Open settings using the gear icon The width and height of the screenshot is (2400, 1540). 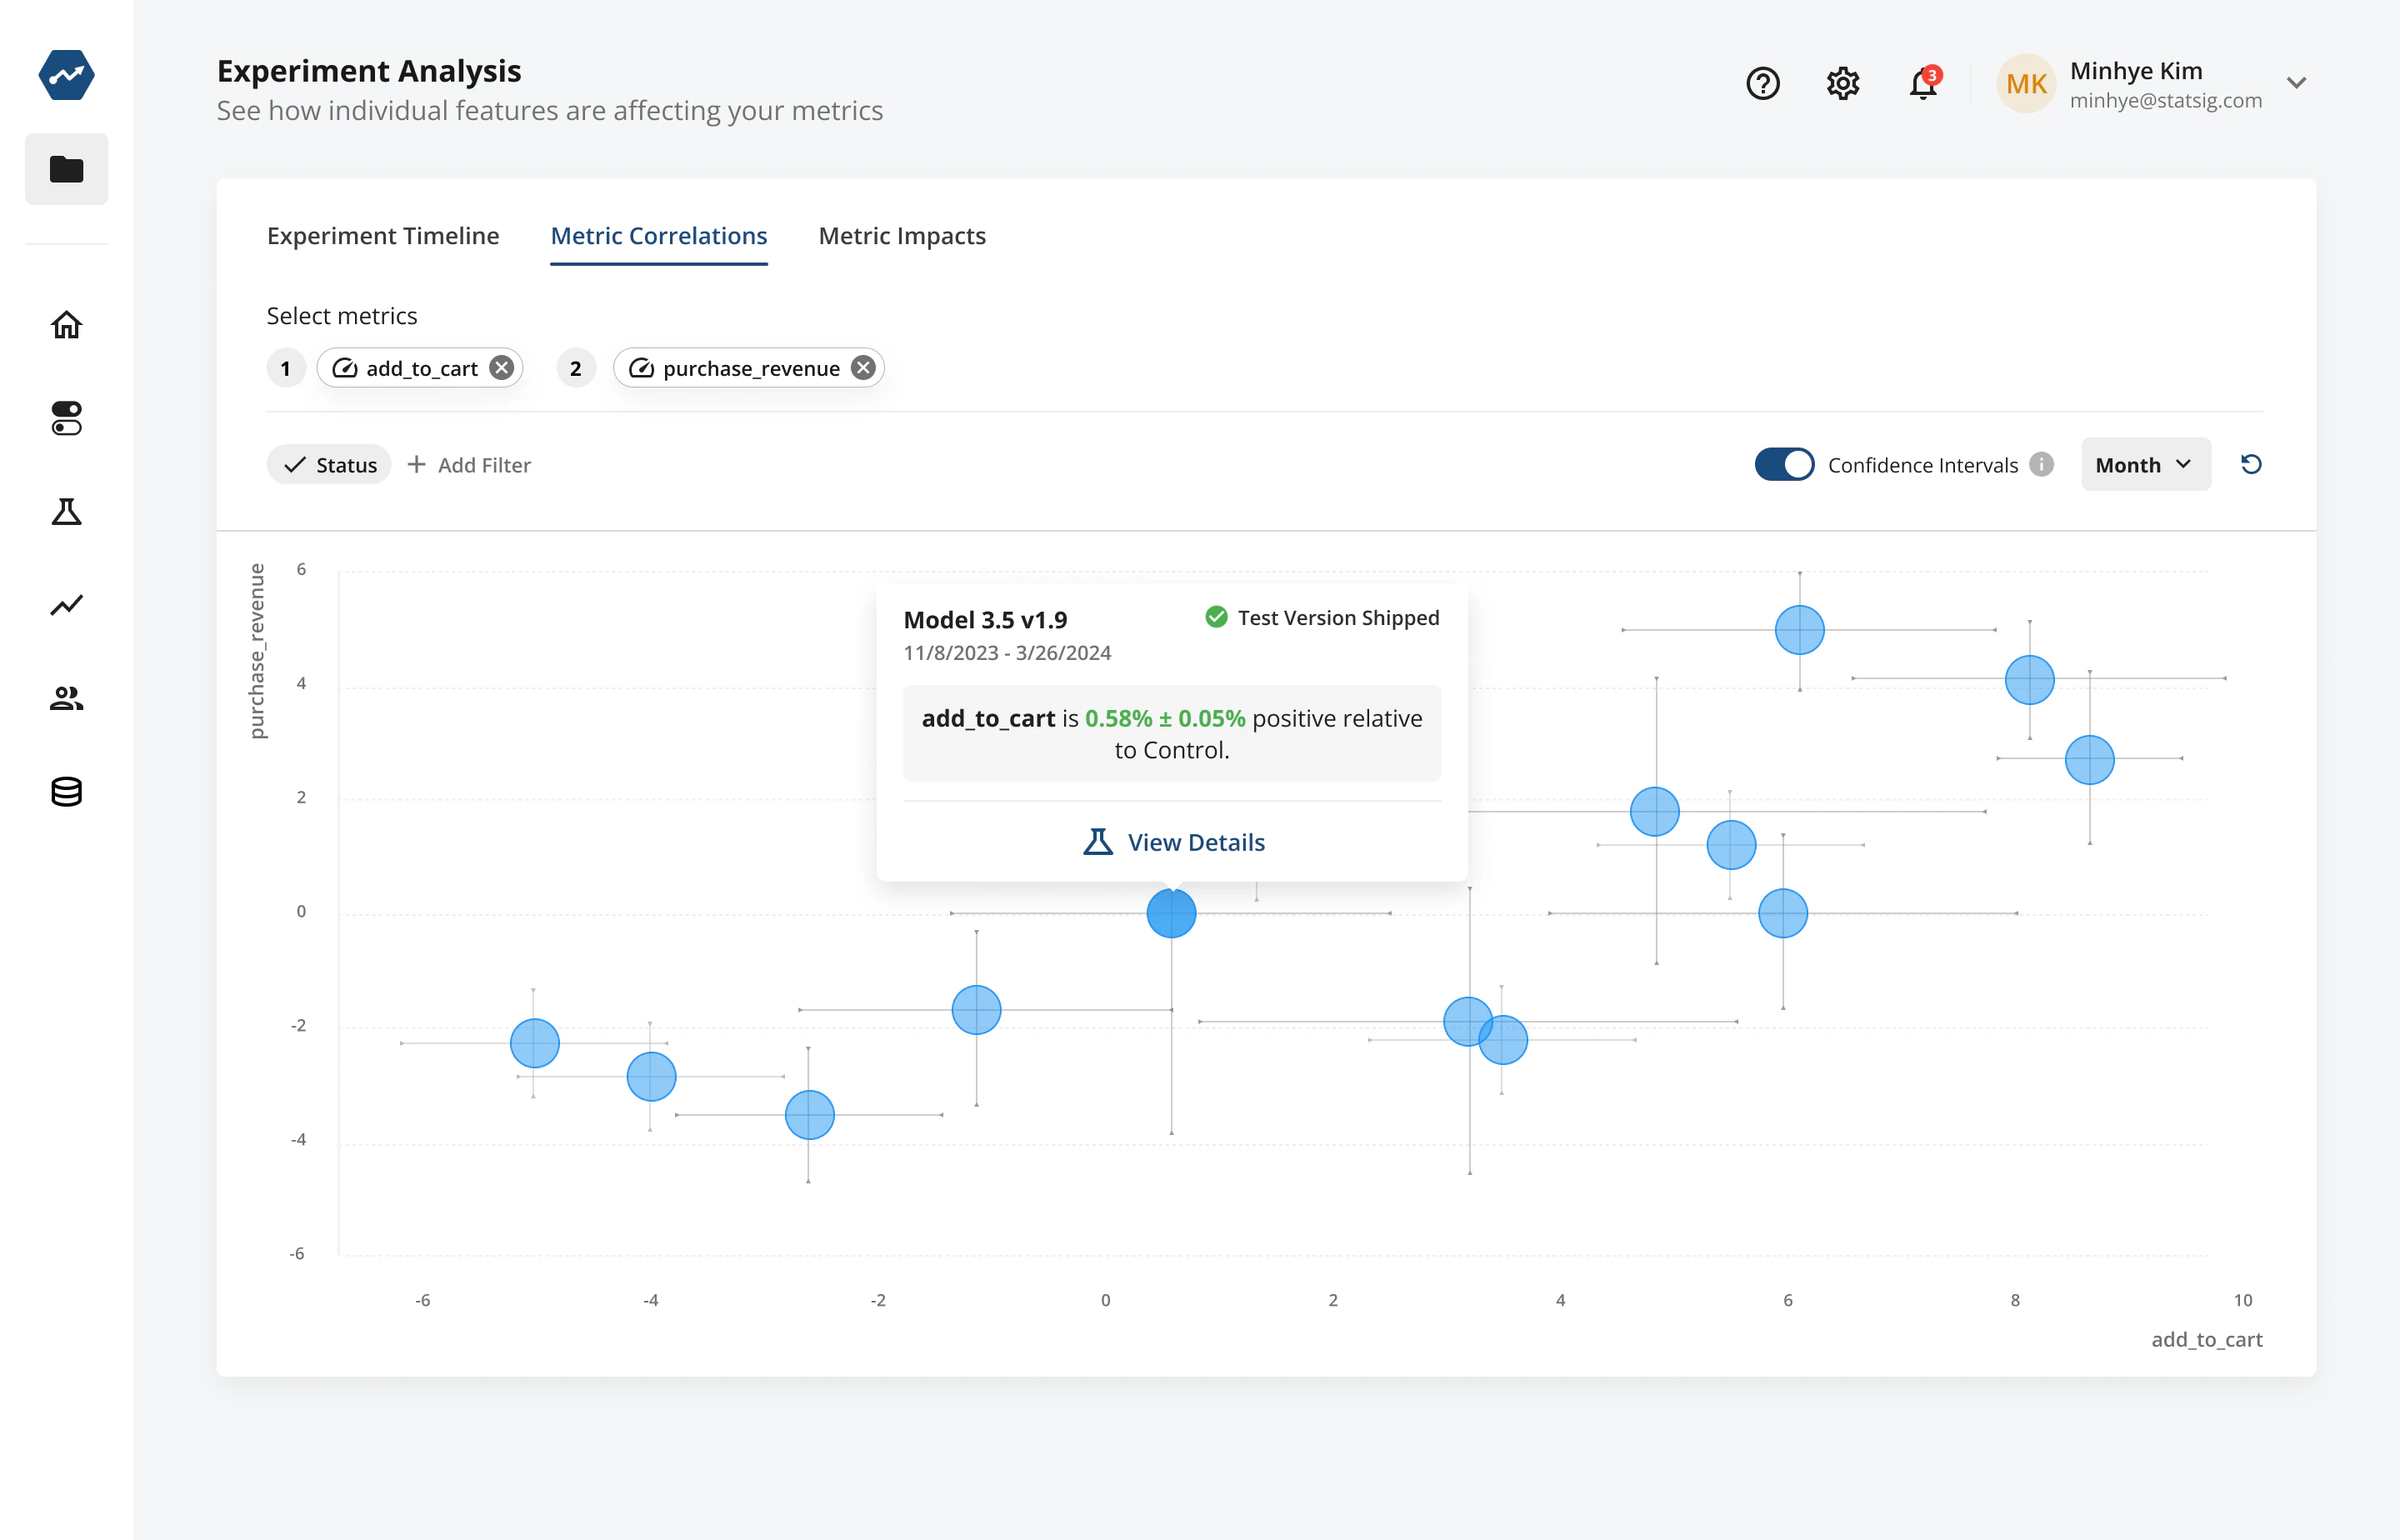tap(1843, 84)
